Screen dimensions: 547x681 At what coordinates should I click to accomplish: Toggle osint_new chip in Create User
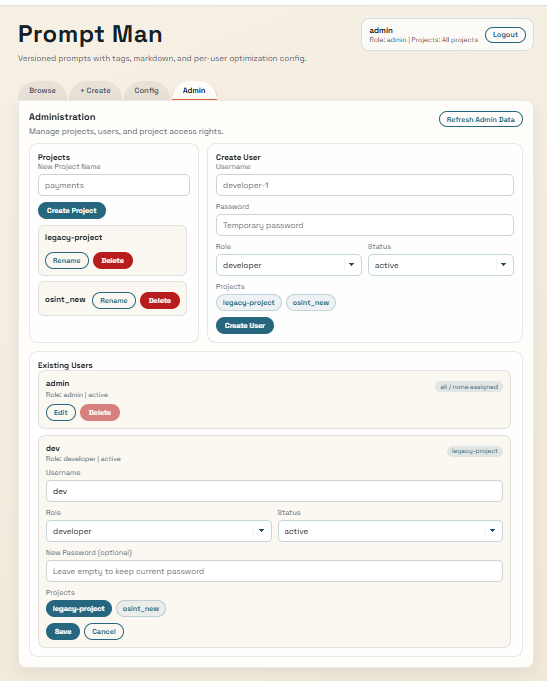(x=311, y=303)
